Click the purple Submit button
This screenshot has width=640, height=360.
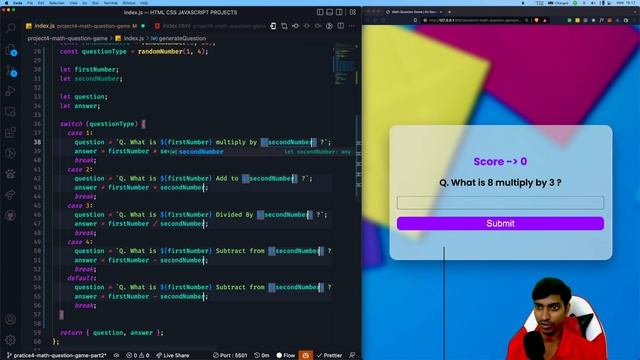[500, 223]
